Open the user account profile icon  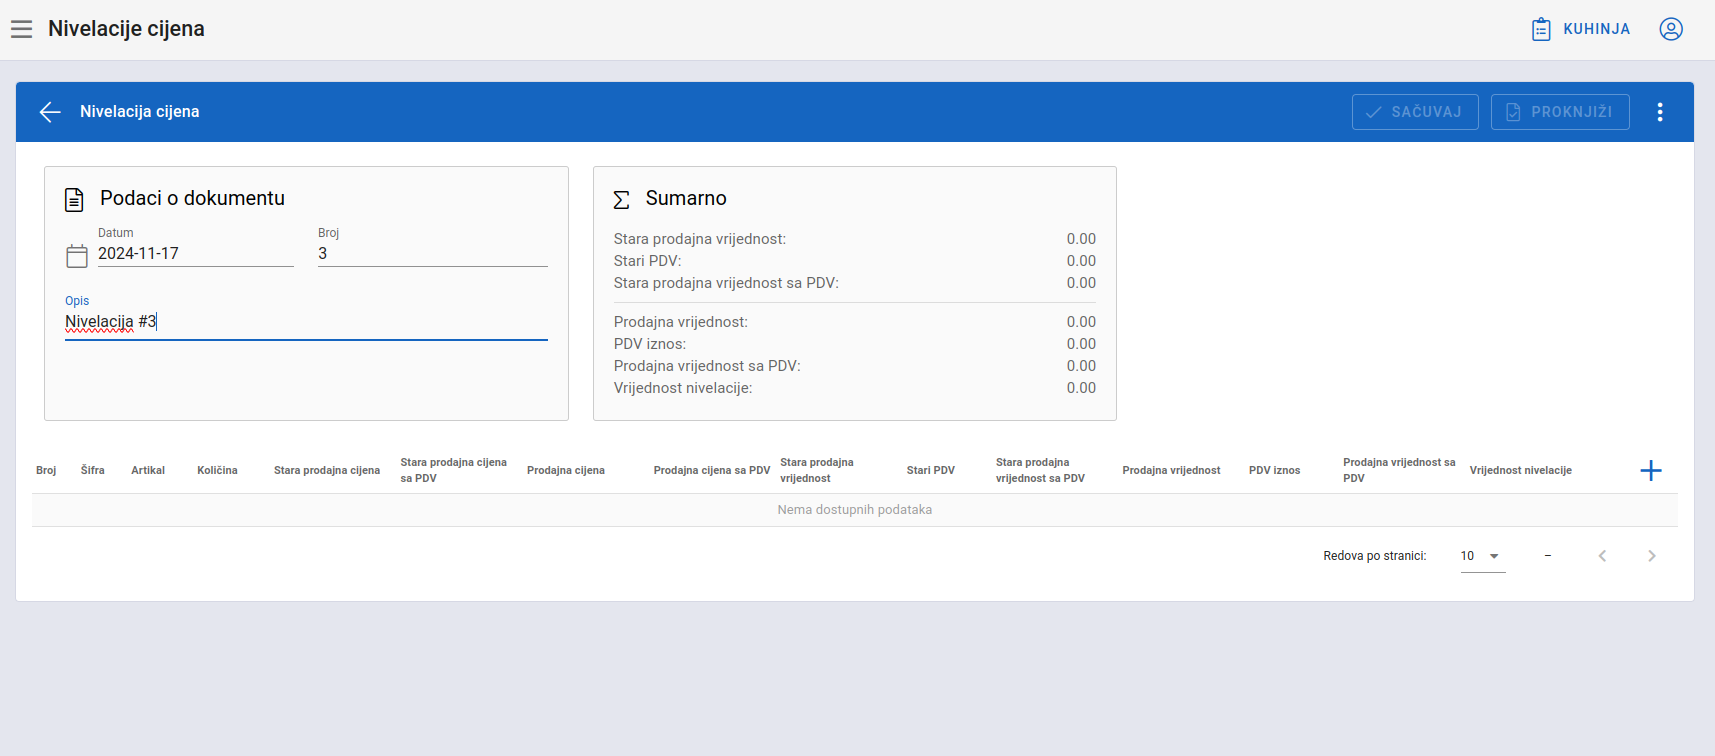pos(1671,29)
